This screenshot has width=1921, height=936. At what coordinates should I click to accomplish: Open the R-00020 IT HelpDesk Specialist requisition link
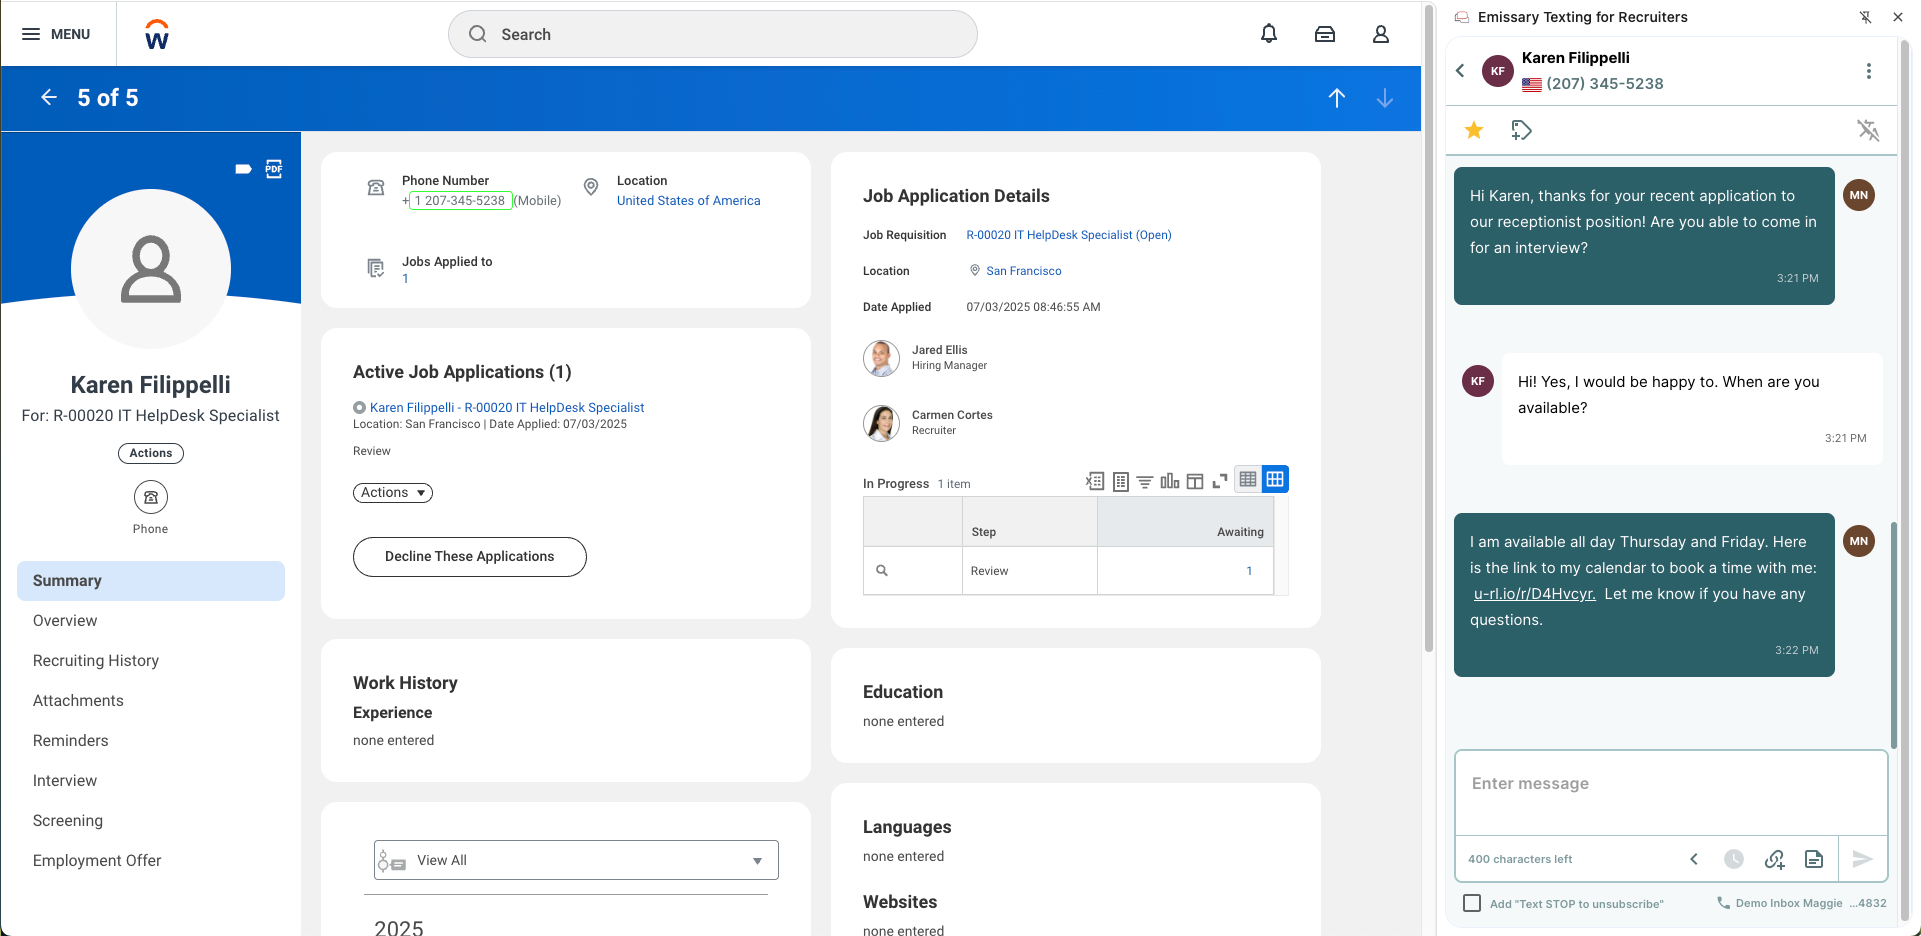point(1068,235)
